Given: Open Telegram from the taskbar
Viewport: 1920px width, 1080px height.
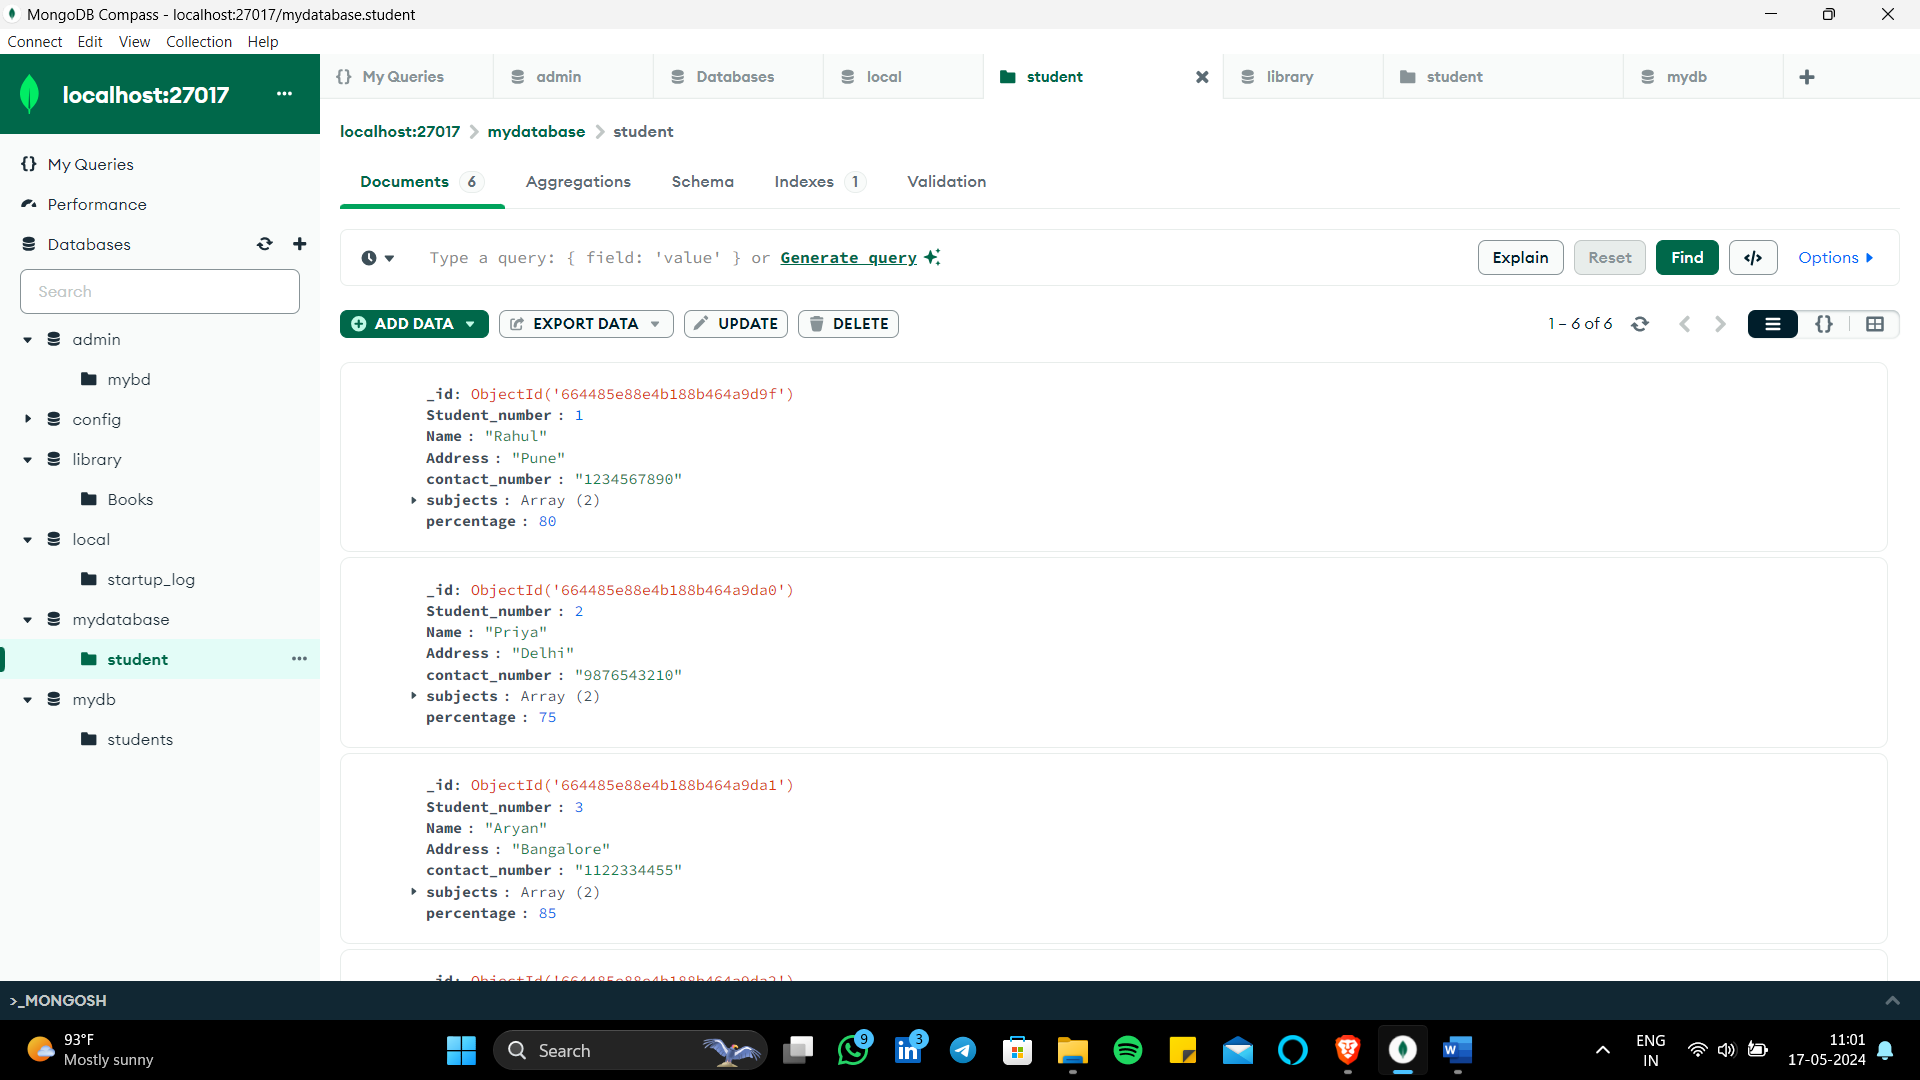Looking at the screenshot, I should coord(963,1050).
